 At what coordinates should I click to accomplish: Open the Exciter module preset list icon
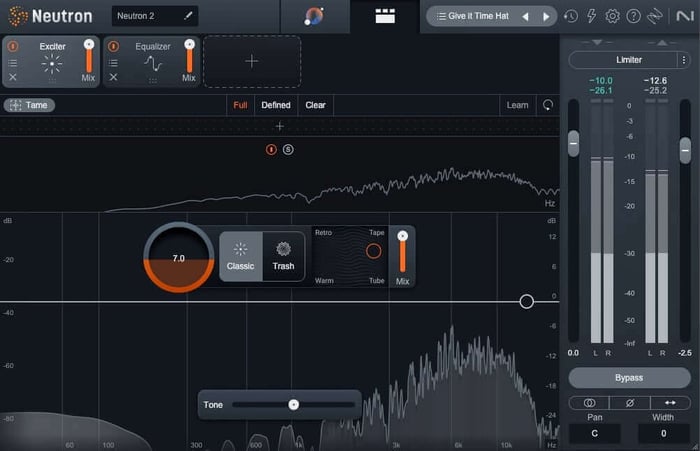click(13, 63)
